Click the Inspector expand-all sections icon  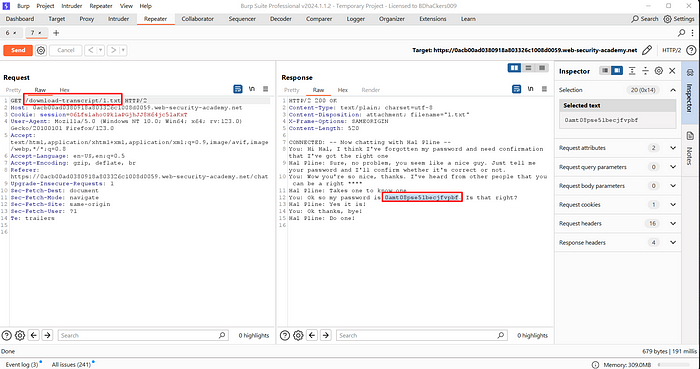632,71
